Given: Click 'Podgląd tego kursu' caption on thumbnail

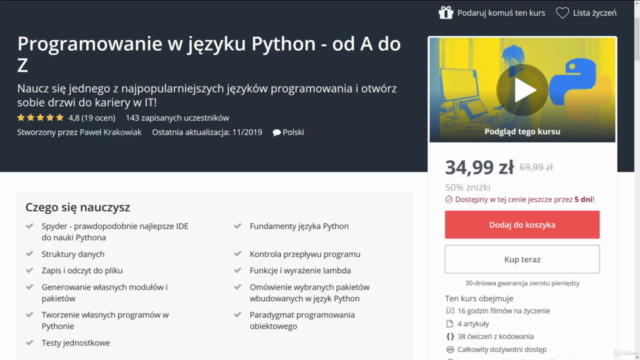Looking at the screenshot, I should [x=522, y=131].
